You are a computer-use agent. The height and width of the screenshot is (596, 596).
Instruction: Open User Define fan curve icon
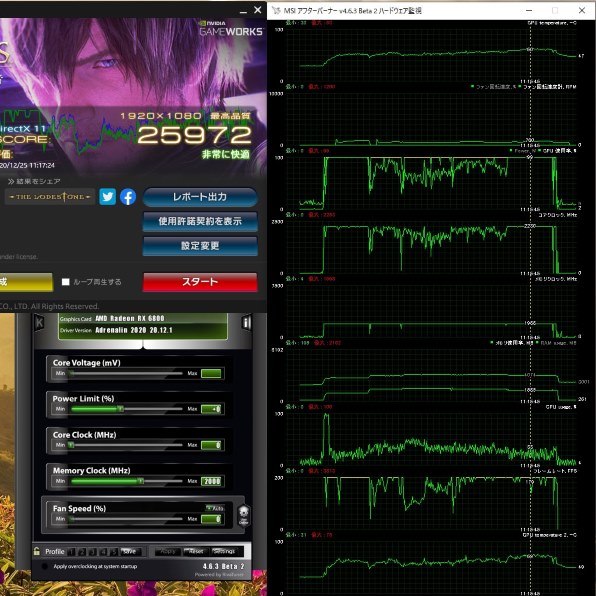(244, 515)
